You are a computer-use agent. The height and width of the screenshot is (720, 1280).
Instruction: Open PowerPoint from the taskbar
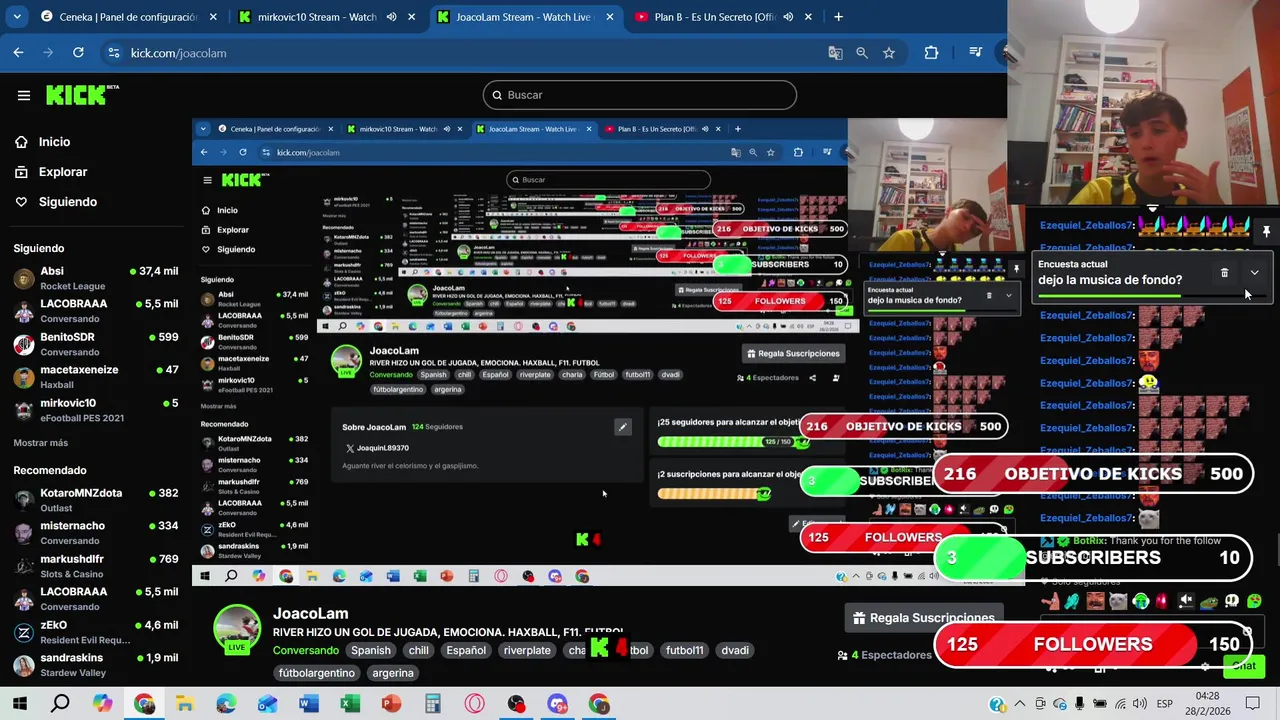[391, 704]
